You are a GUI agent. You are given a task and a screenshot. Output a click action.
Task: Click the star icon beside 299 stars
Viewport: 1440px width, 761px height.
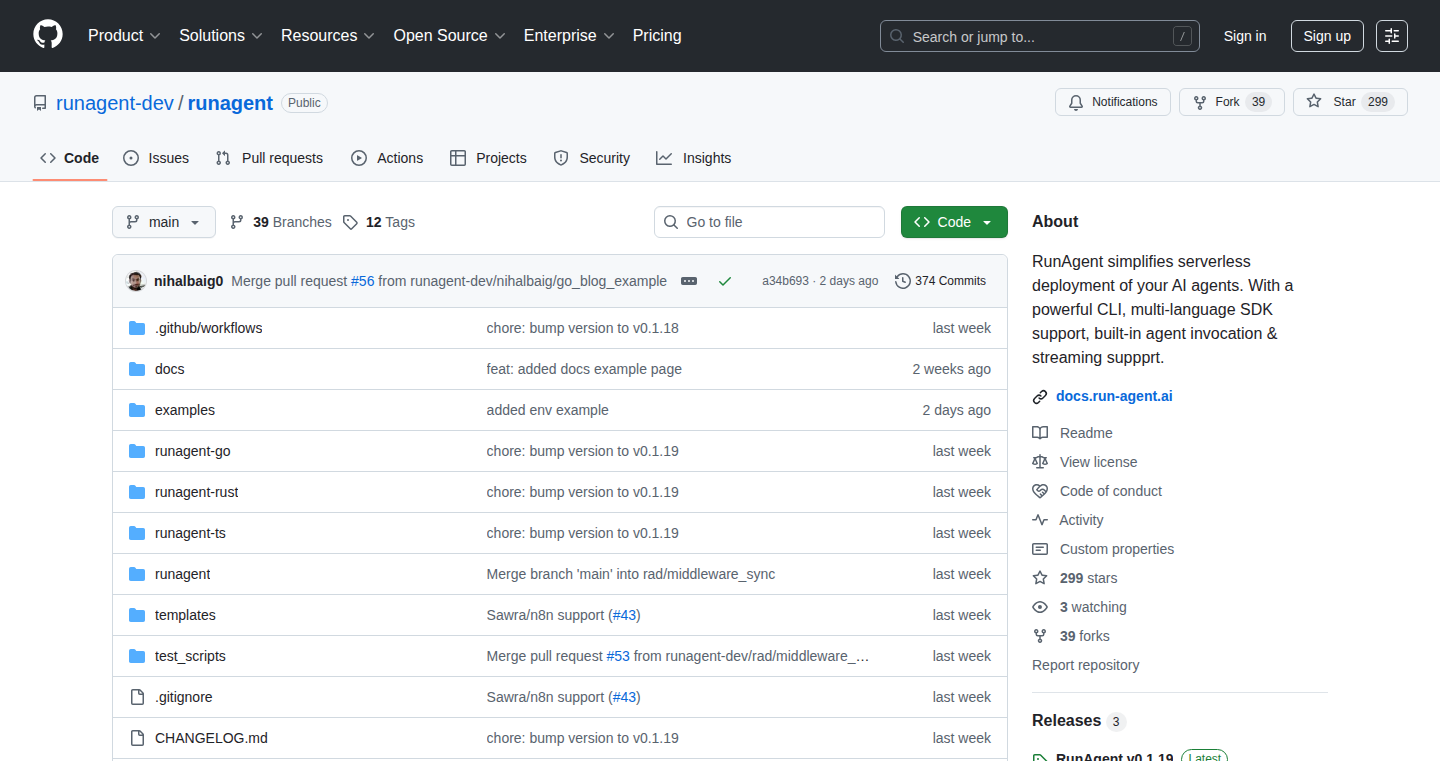(1040, 578)
